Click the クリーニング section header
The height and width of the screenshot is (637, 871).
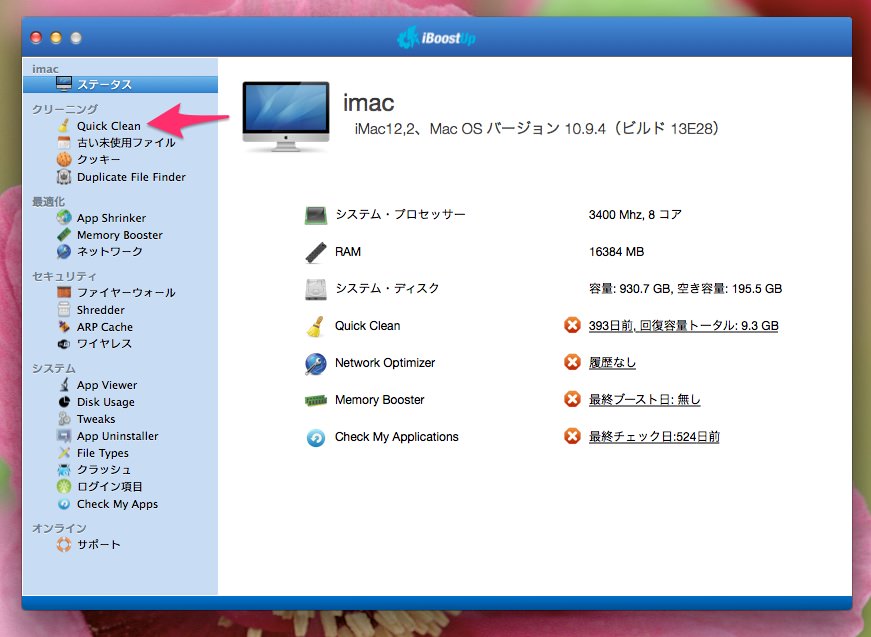[64, 109]
